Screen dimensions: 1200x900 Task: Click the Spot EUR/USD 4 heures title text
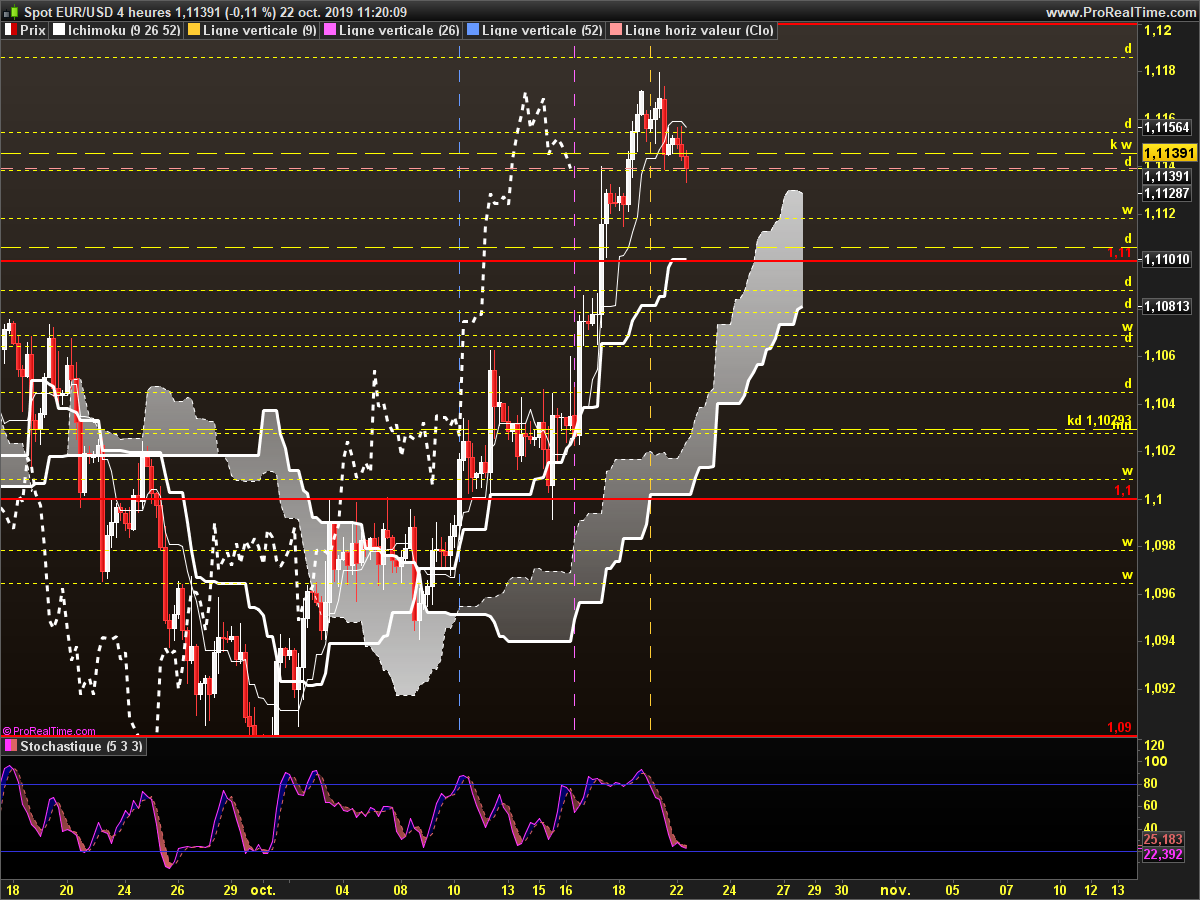pos(96,12)
